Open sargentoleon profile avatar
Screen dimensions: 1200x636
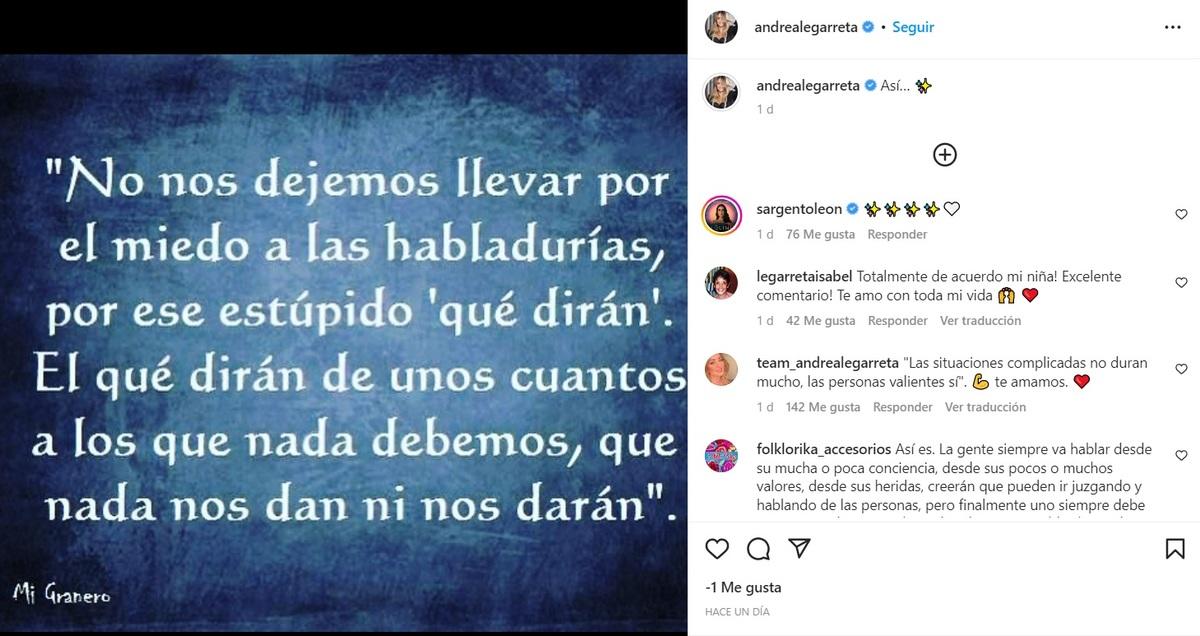pos(721,215)
